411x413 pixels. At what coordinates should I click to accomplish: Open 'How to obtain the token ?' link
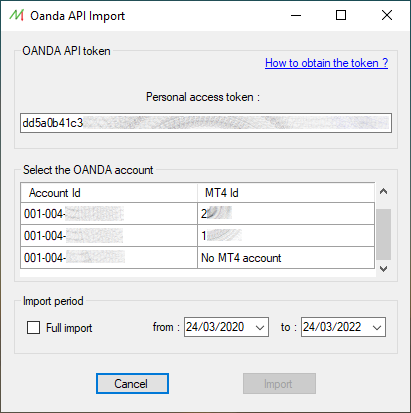click(x=326, y=63)
